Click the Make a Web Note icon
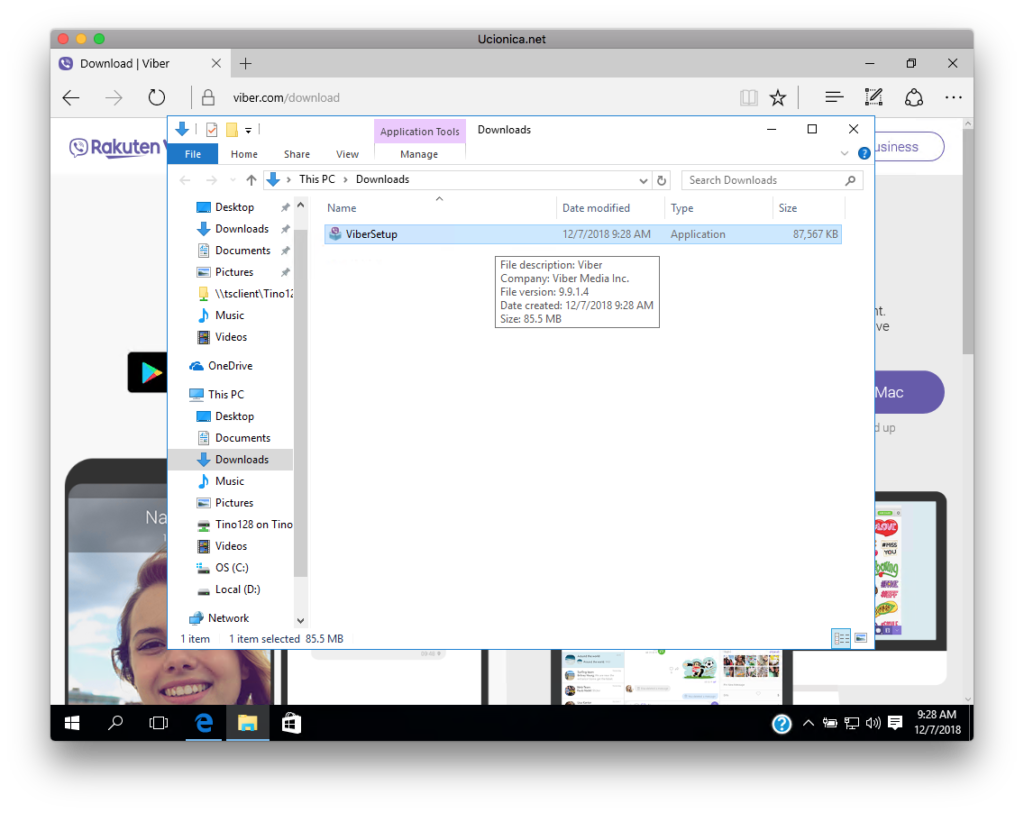This screenshot has height=813, width=1024. click(x=873, y=97)
